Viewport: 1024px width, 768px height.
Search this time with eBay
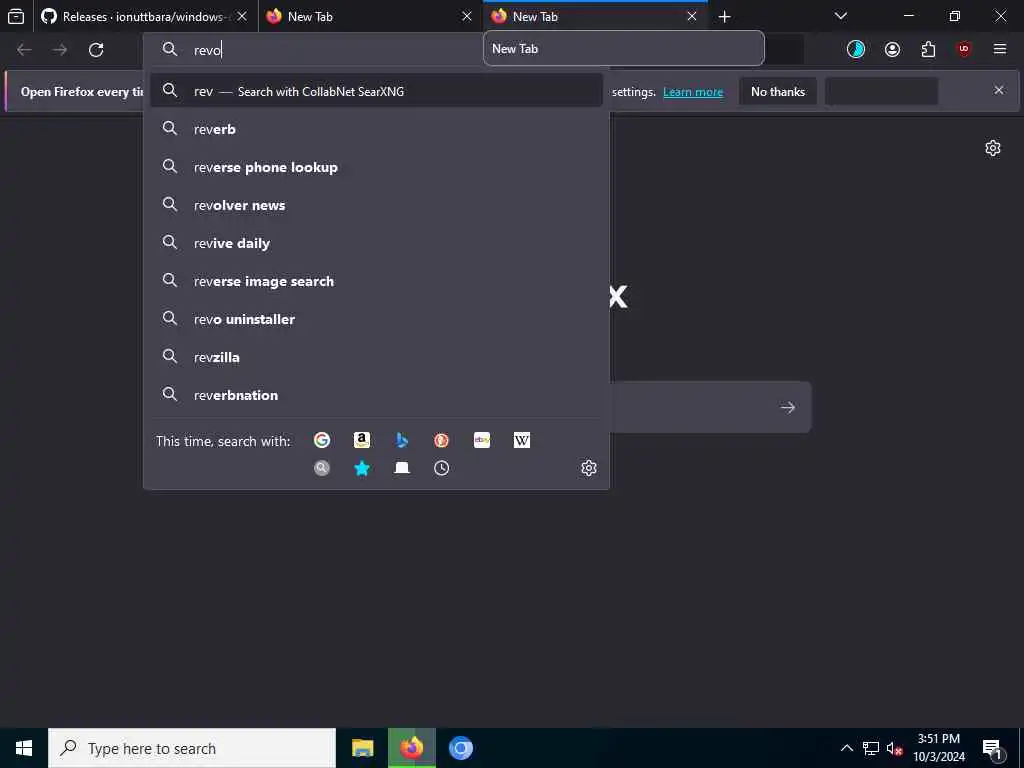pyautogui.click(x=482, y=440)
